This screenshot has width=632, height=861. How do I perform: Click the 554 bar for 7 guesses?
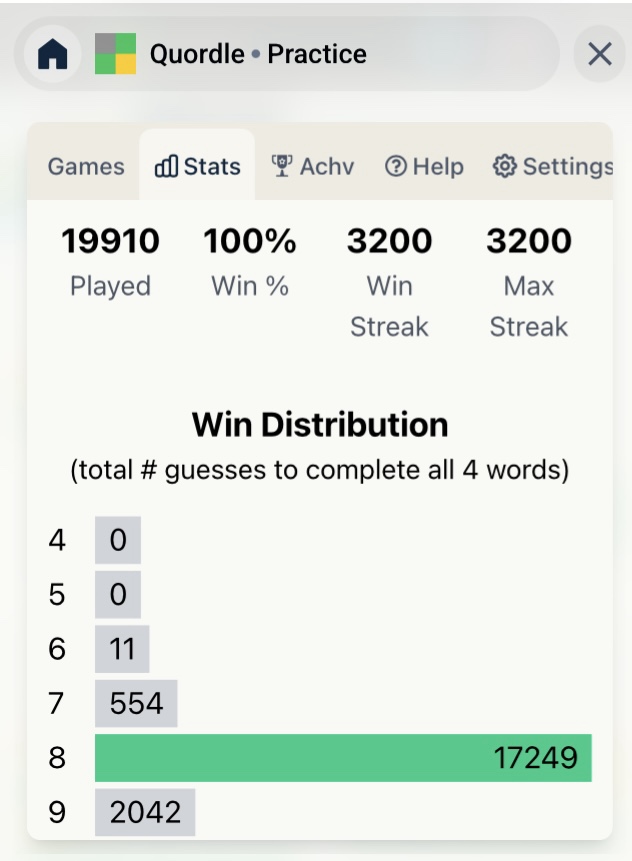136,704
